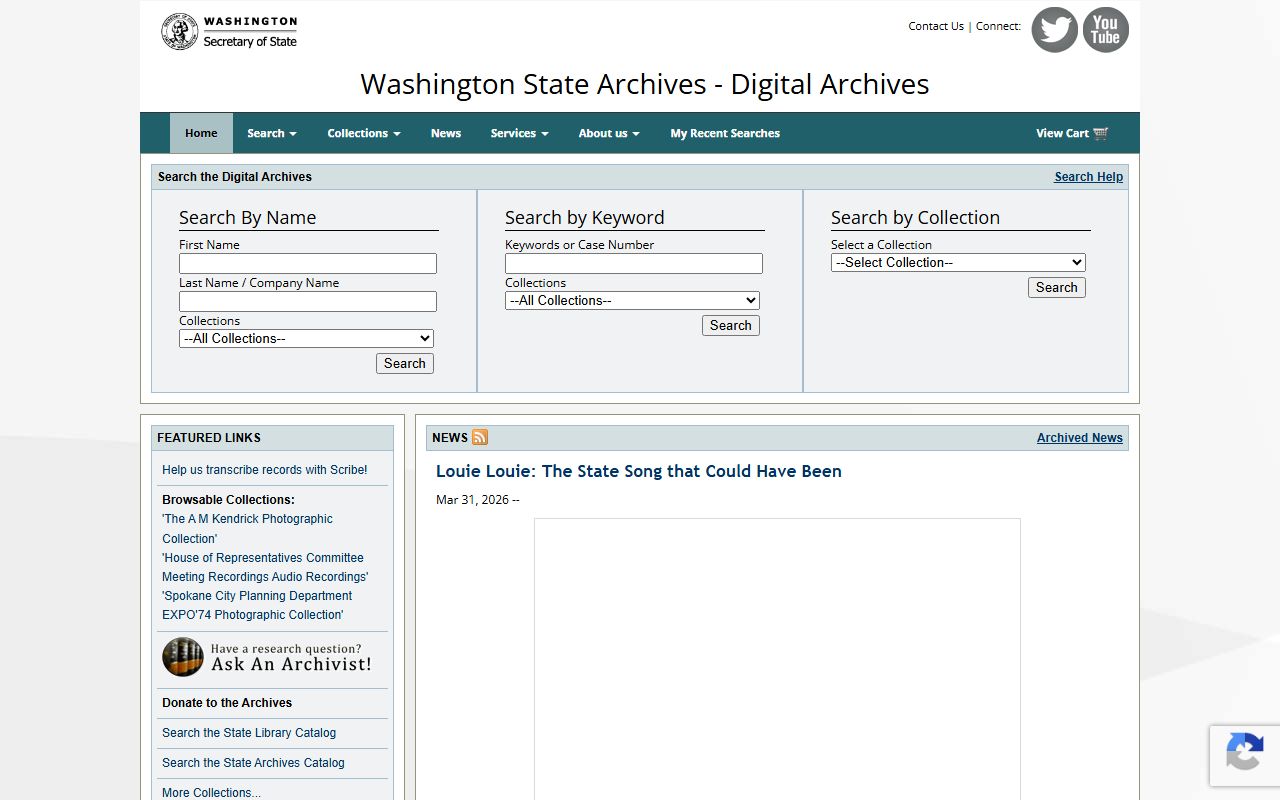Open Search the State Library Catalog
Viewport: 1280px width, 800px height.
249,733
